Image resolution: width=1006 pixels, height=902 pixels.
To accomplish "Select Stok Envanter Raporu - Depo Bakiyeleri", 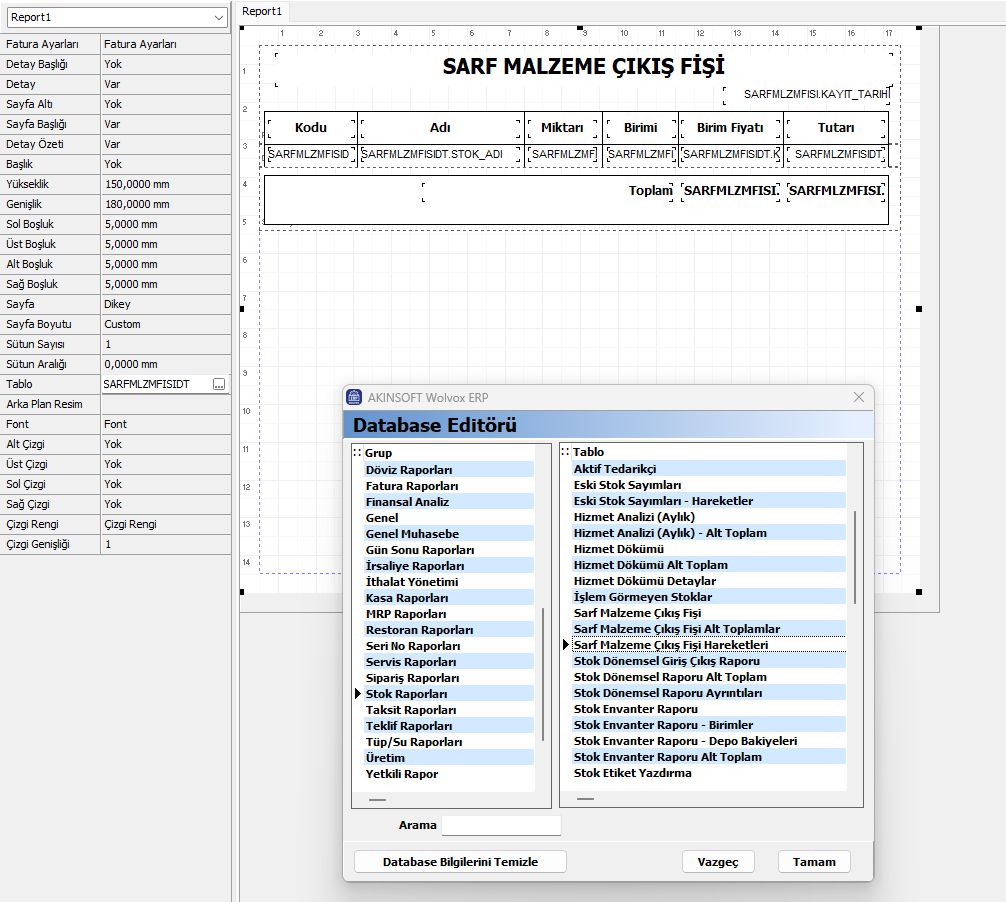I will point(709,741).
